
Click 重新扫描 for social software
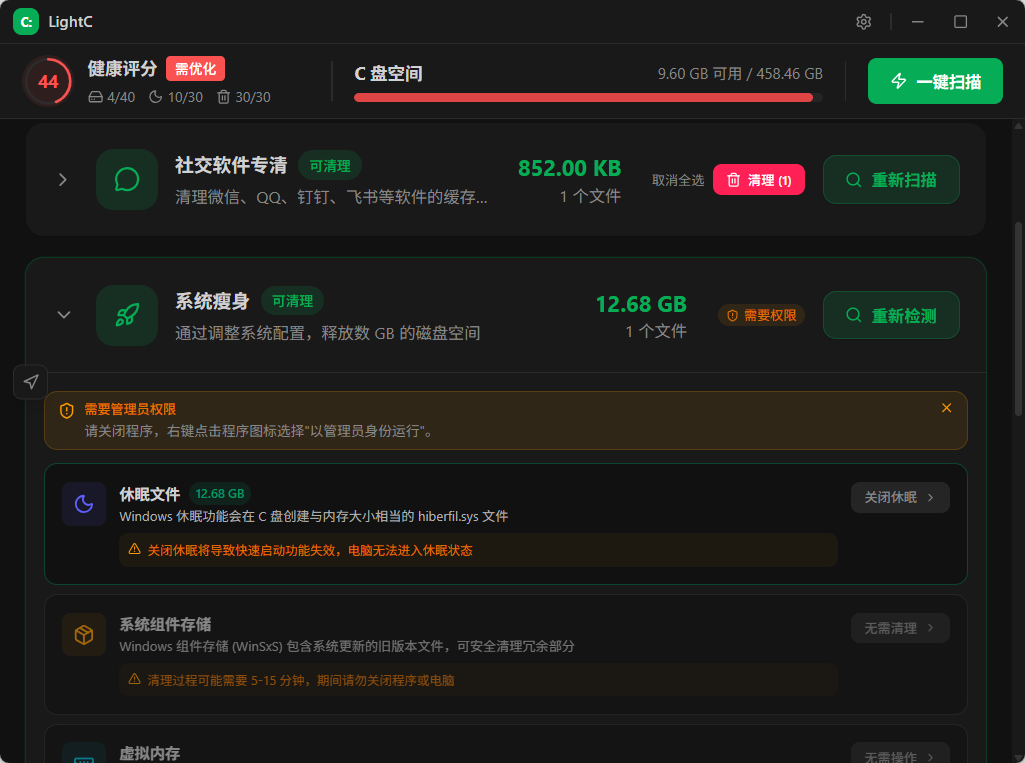pos(891,180)
